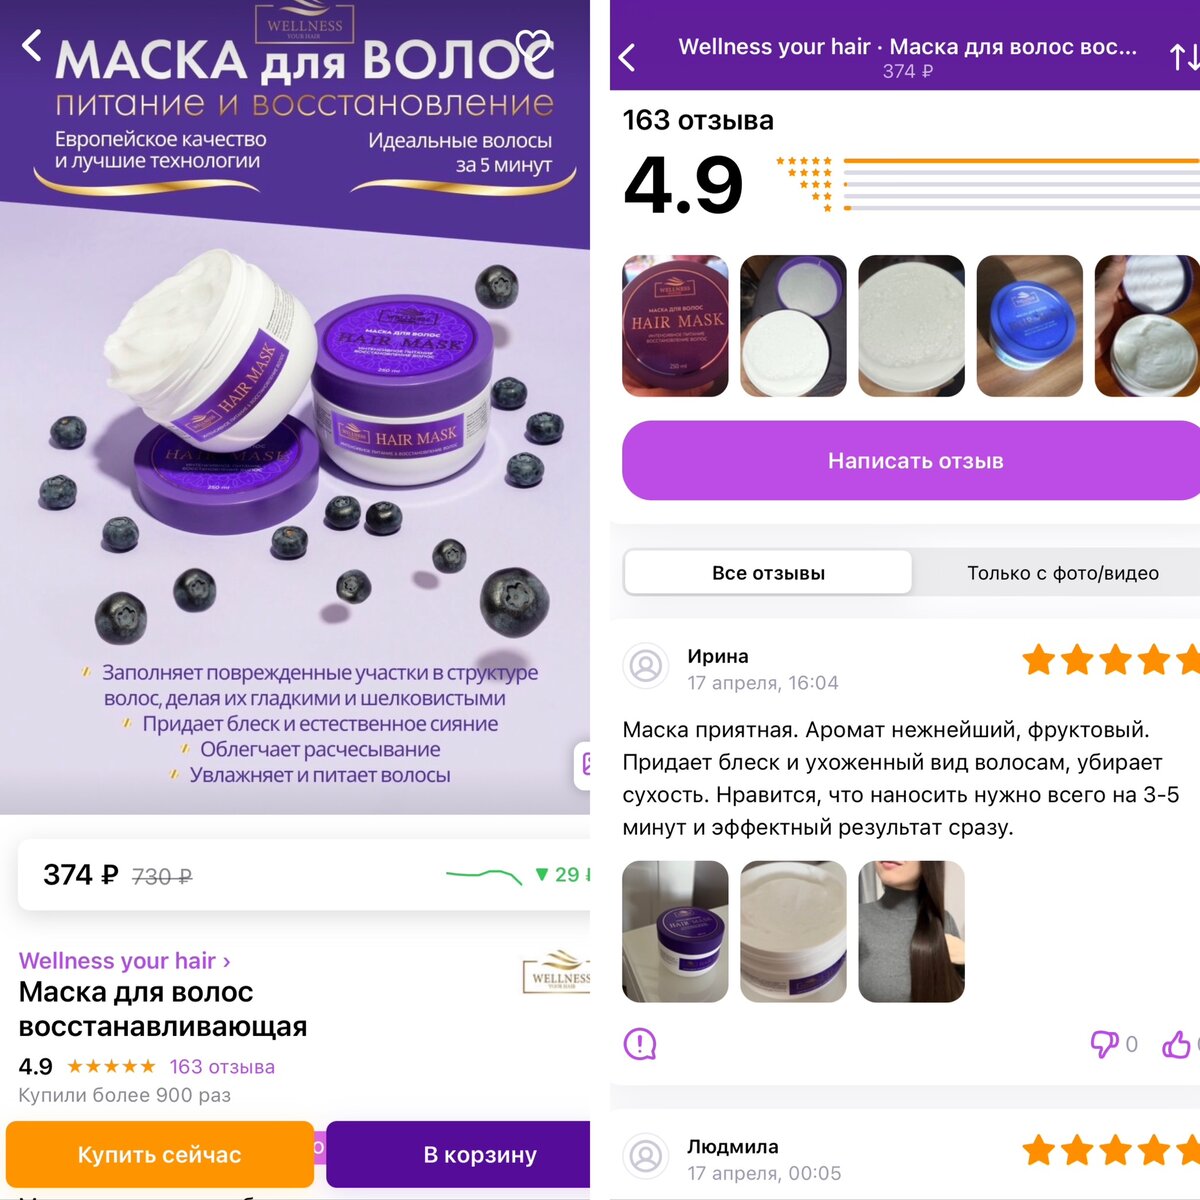Open Irina's profile avatar
This screenshot has height=1200, width=1200.
[646, 666]
